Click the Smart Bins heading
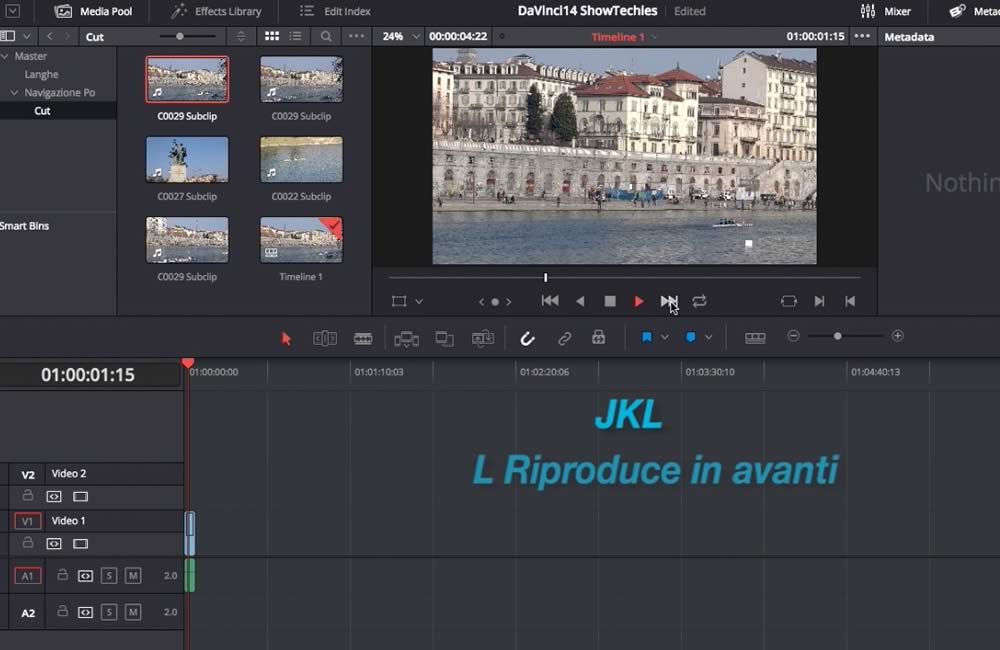Screen dimensions: 1000x650 pos(24,226)
